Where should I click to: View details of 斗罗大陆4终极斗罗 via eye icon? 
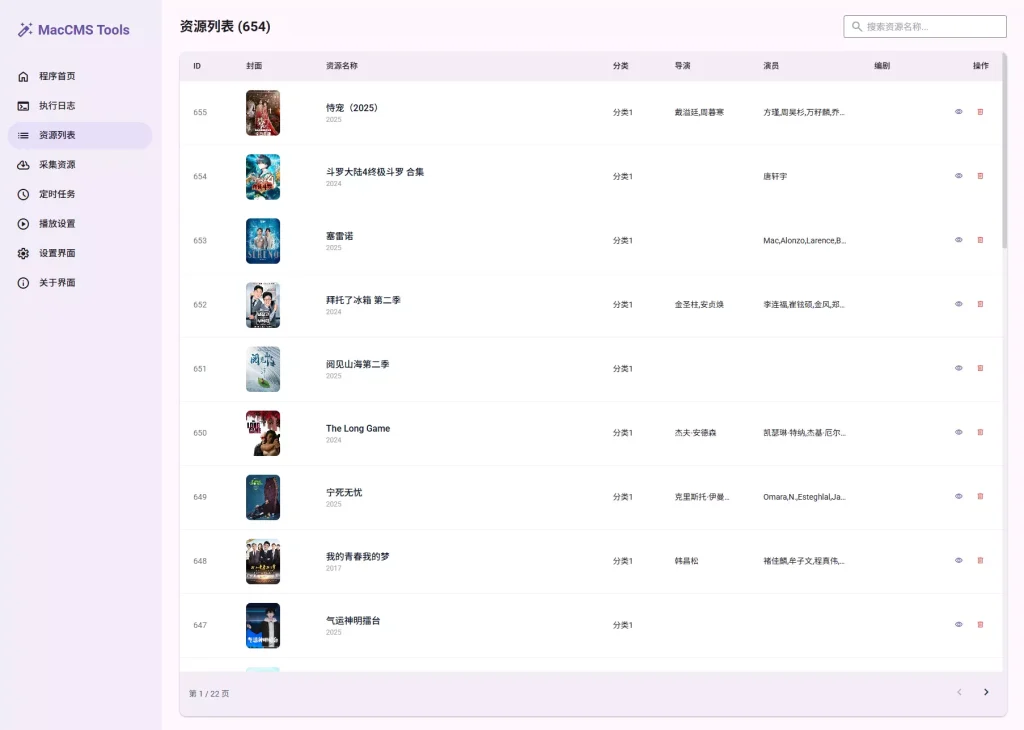click(958, 176)
